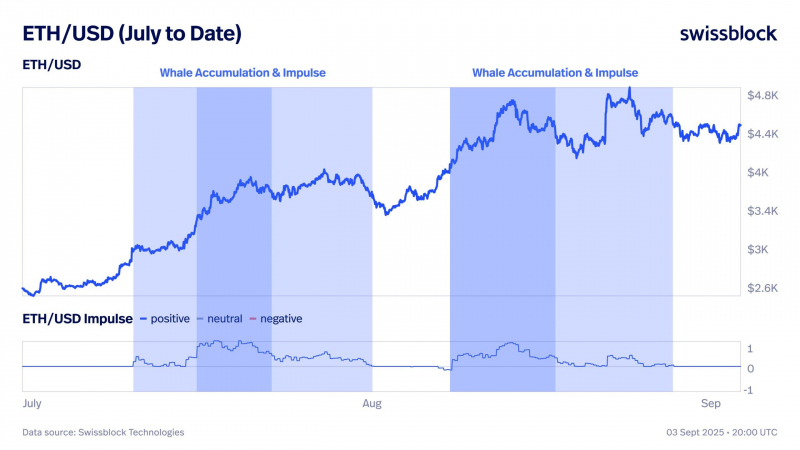Click the positive impulse legend marker
This screenshot has height=450, width=800.
(143, 319)
